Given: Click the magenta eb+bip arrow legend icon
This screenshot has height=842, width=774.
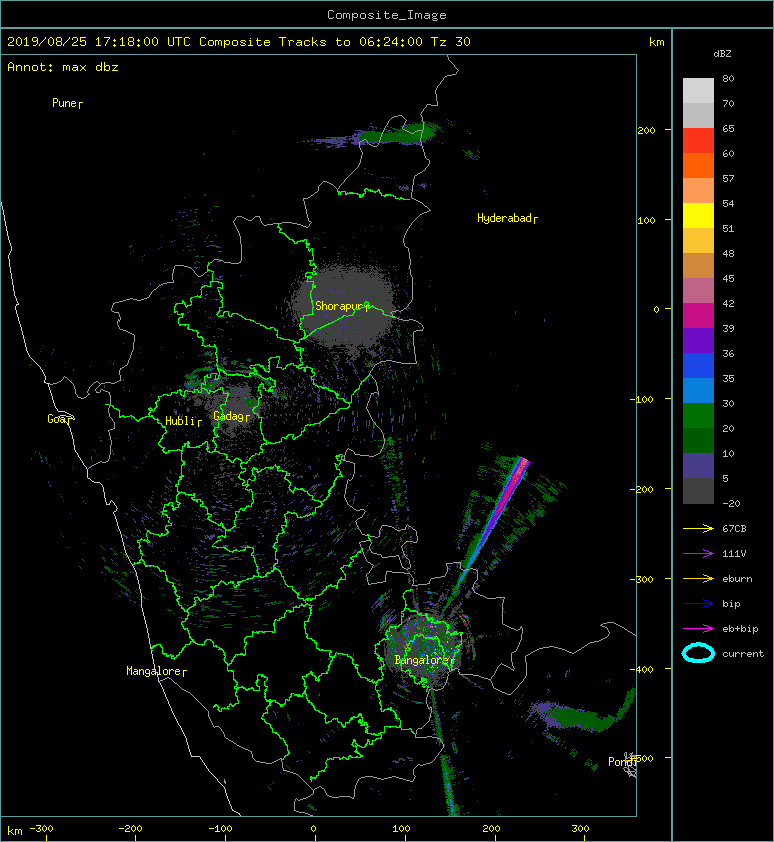Looking at the screenshot, I should (x=698, y=629).
